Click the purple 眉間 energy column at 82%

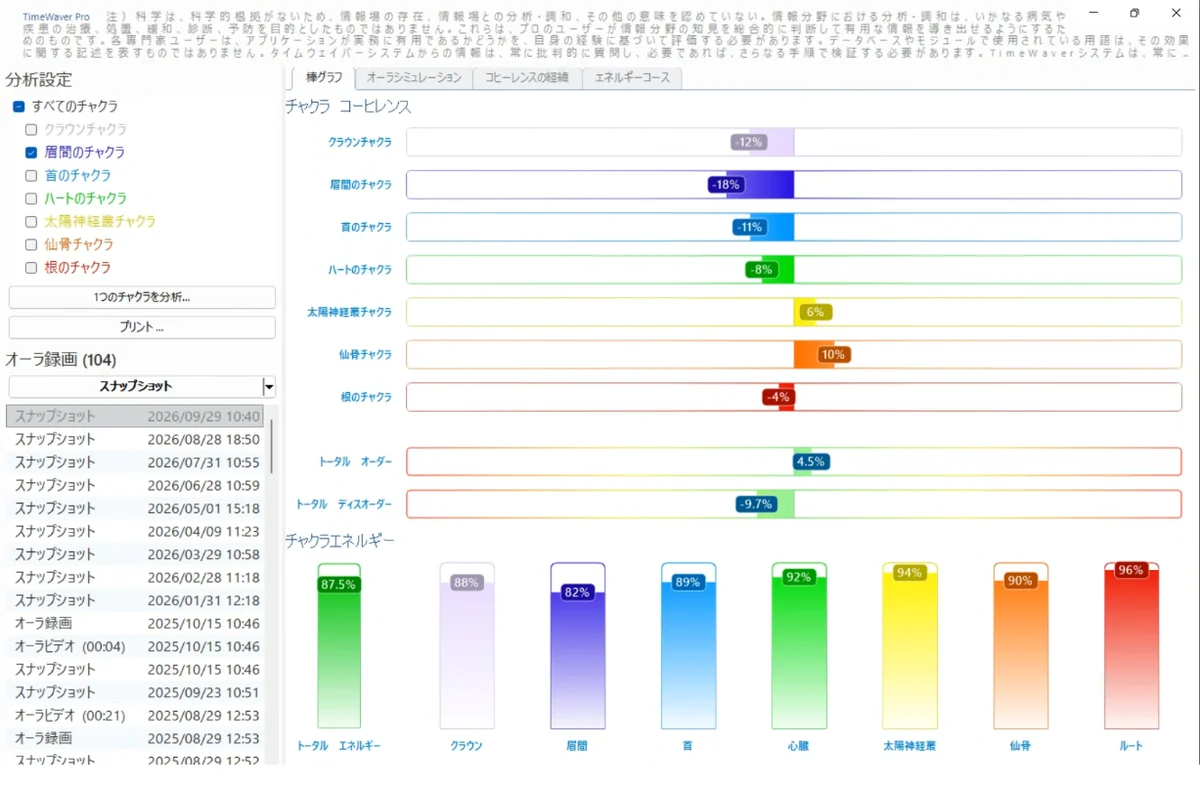578,646
